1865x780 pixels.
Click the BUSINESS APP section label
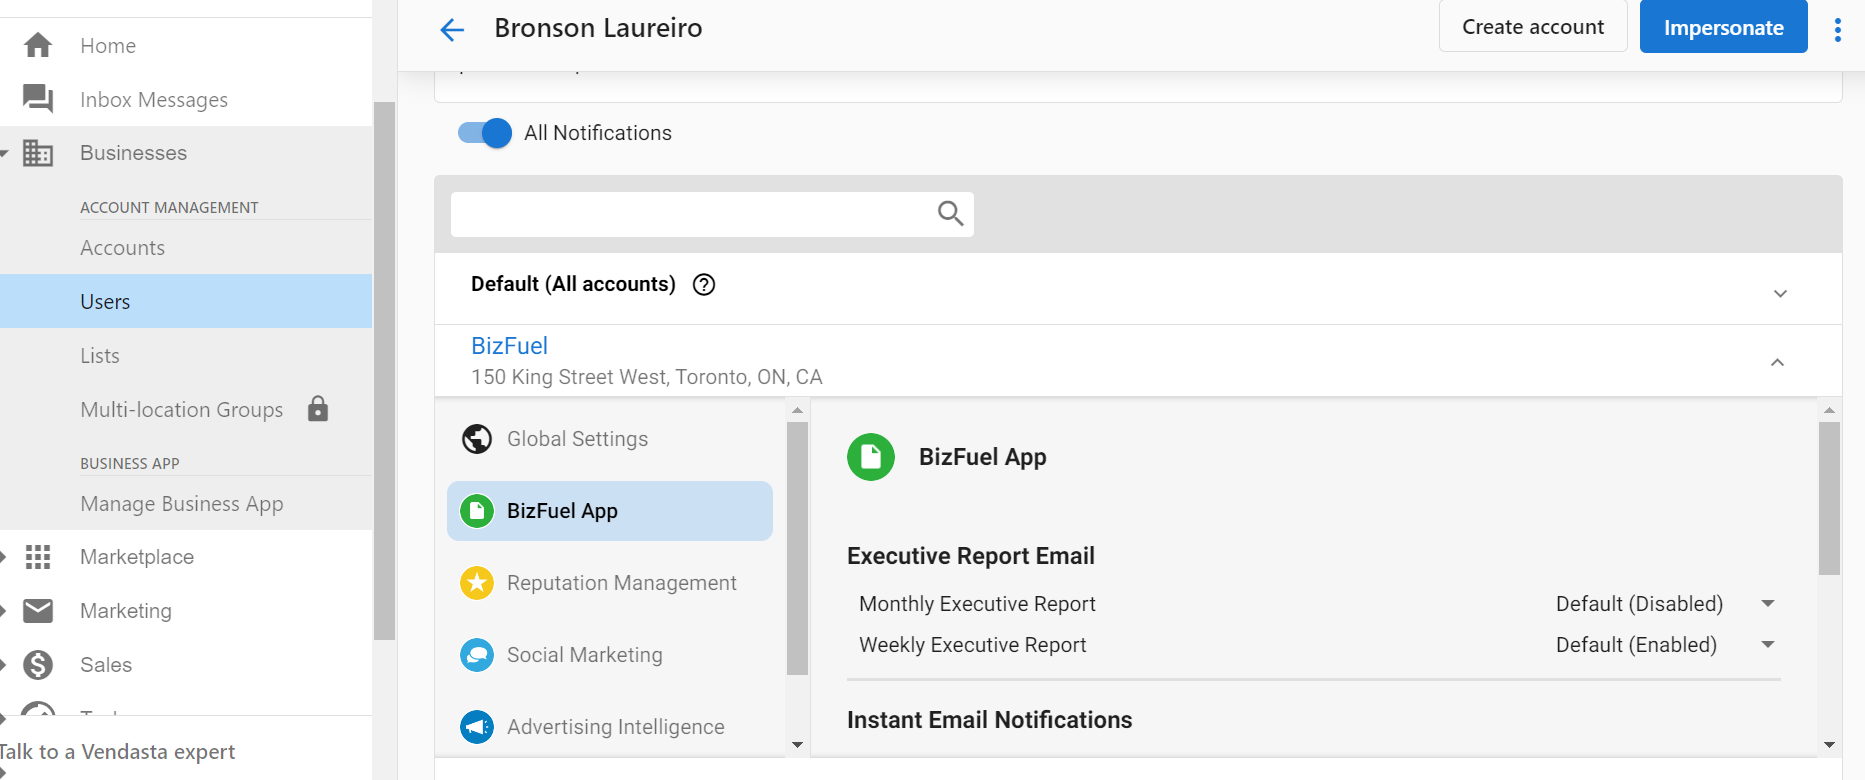(130, 463)
